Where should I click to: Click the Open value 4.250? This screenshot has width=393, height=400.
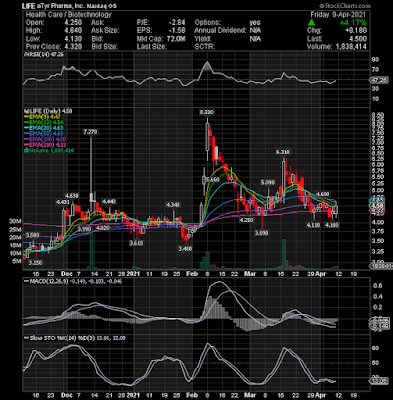73,23
